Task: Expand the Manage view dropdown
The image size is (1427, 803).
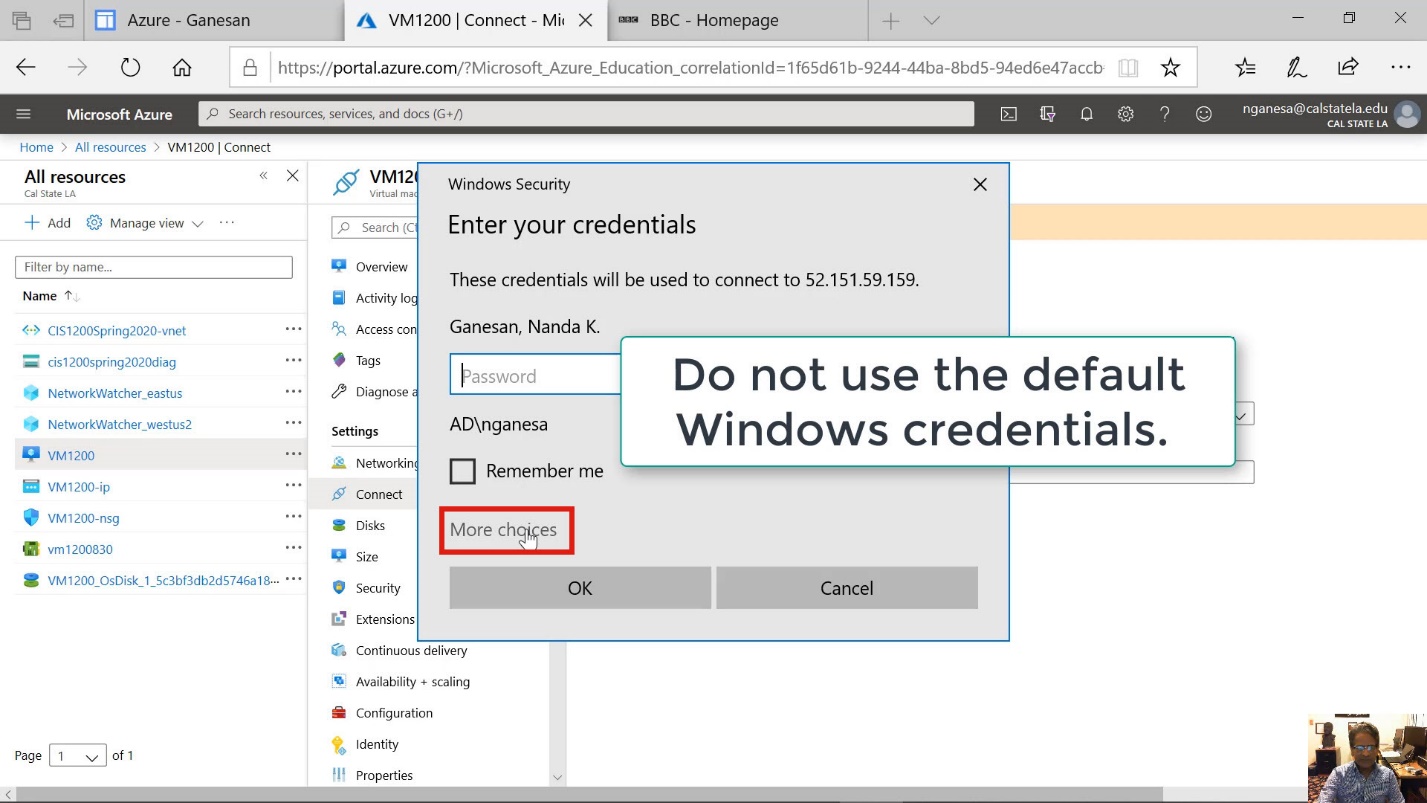Action: [145, 223]
